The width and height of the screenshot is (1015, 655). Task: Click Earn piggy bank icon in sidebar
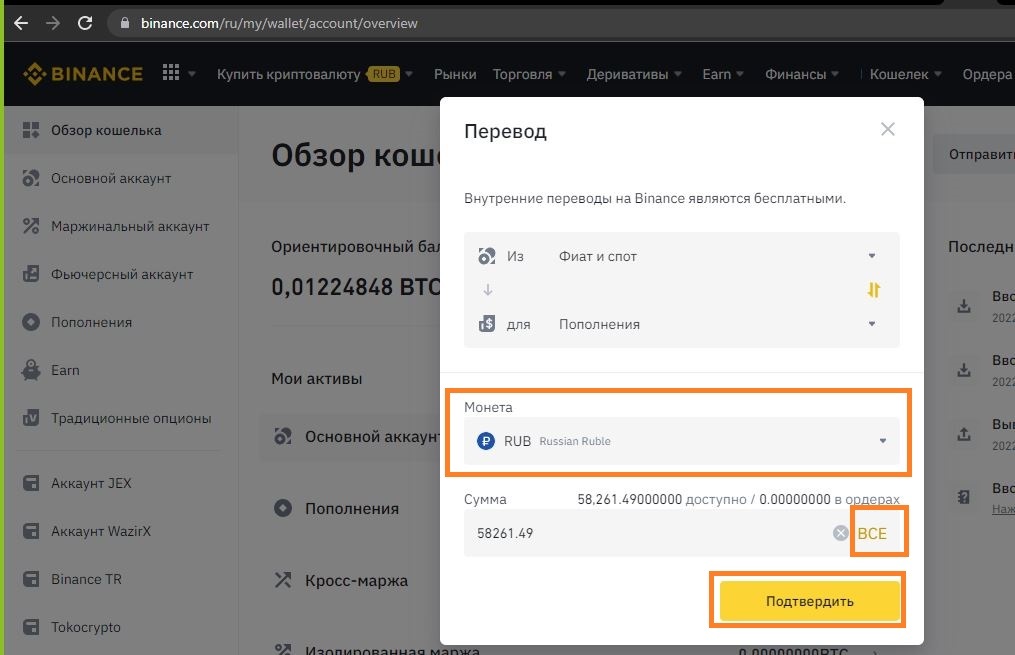30,370
